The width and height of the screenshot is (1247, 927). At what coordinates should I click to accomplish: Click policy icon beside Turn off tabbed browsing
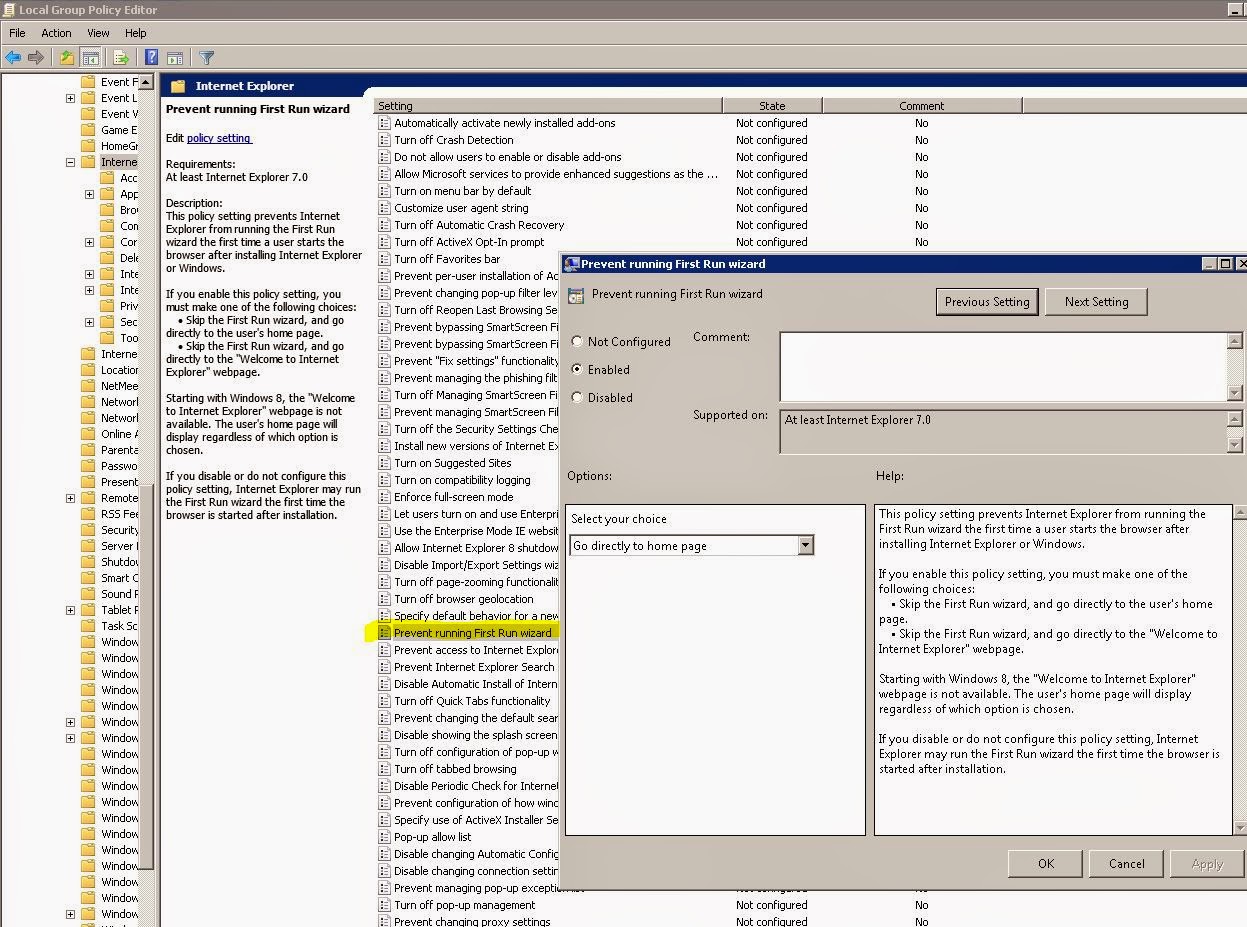point(384,769)
